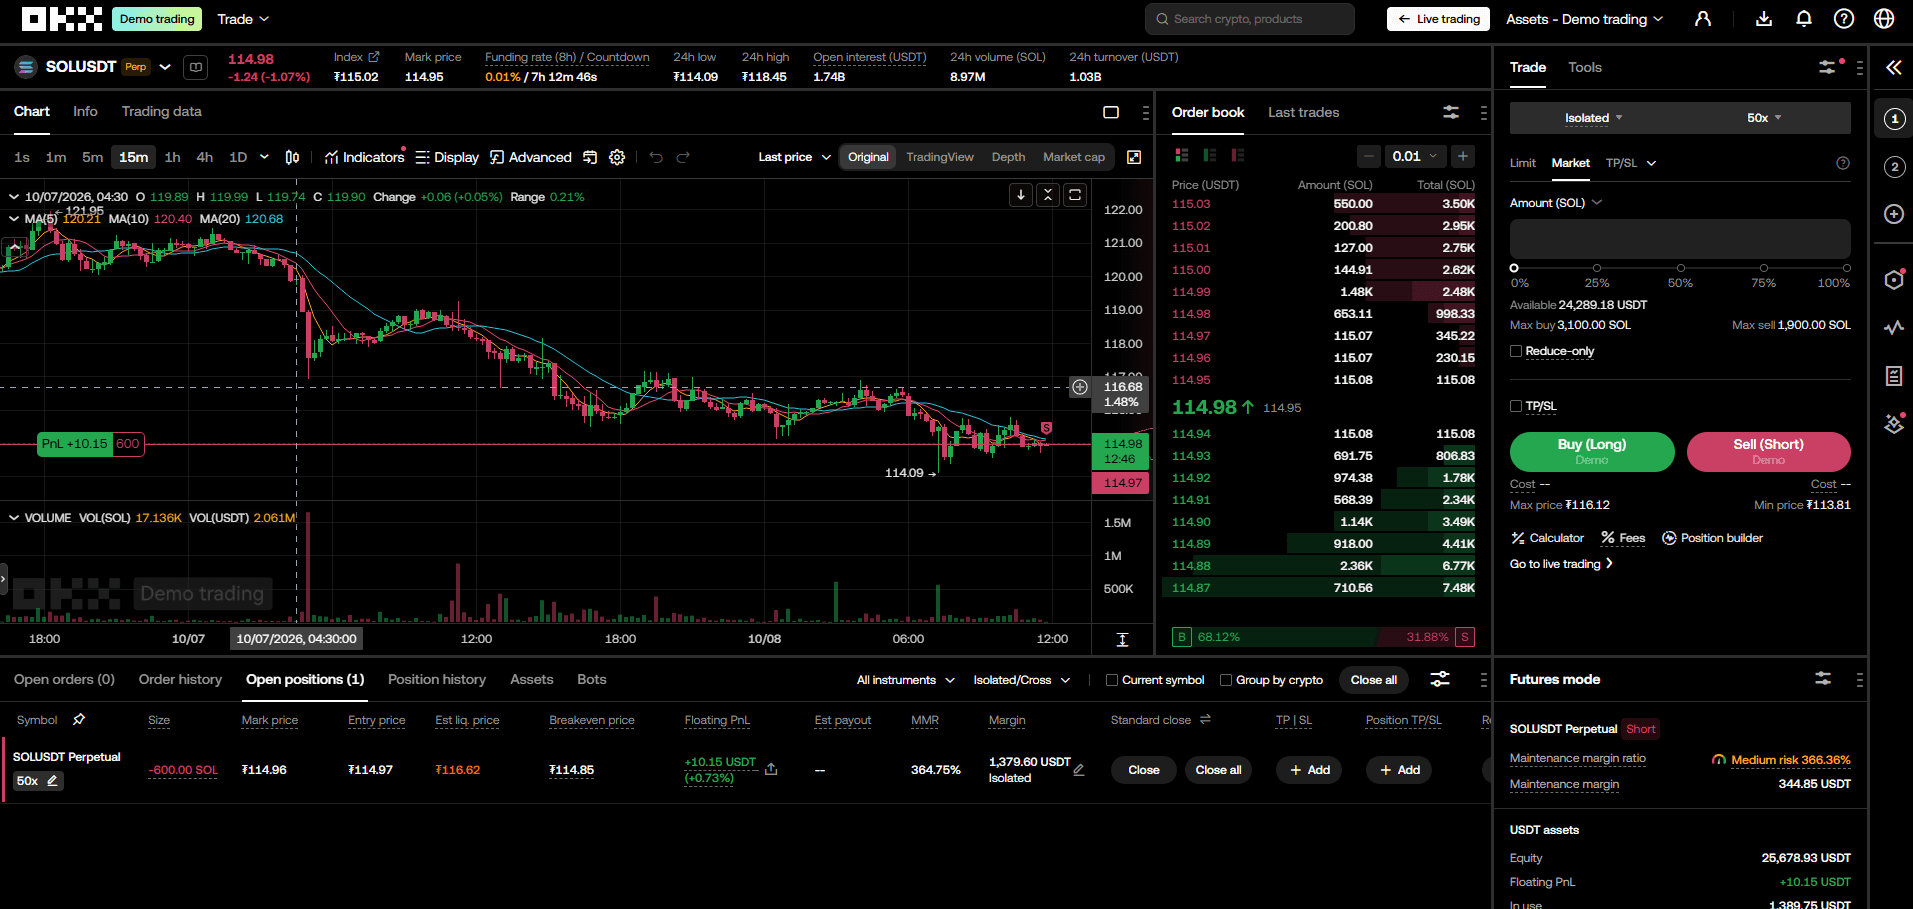Open Advanced chart tools

531,157
